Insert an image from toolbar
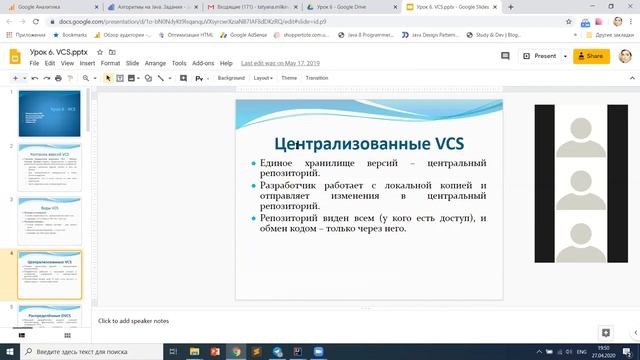The image size is (640, 360). pyautogui.click(x=131, y=78)
